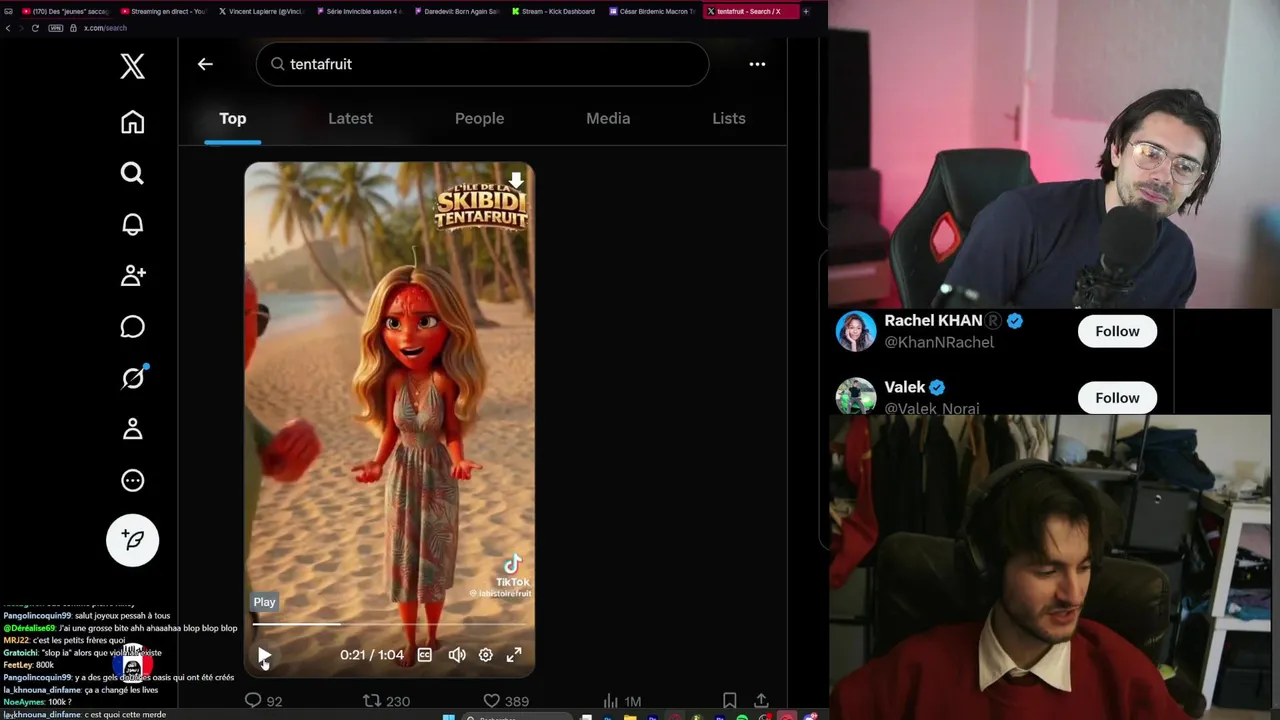1280x720 pixels.
Task: Open @KhanNRachel handle link
Action: pyautogui.click(x=939, y=342)
